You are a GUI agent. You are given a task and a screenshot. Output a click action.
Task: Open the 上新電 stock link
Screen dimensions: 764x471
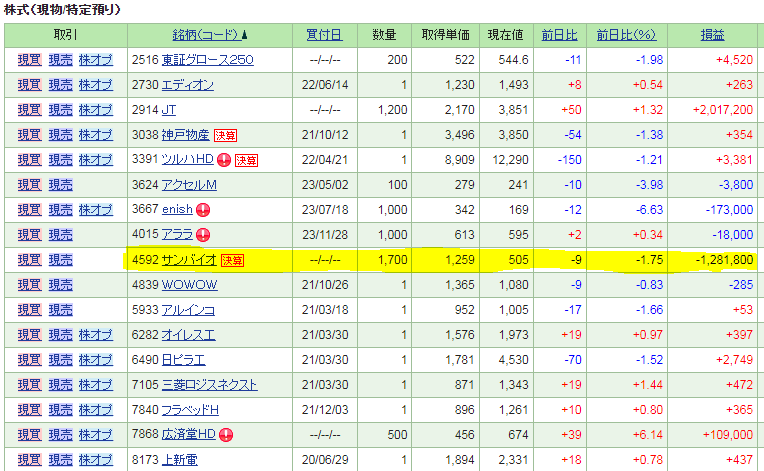tap(179, 460)
